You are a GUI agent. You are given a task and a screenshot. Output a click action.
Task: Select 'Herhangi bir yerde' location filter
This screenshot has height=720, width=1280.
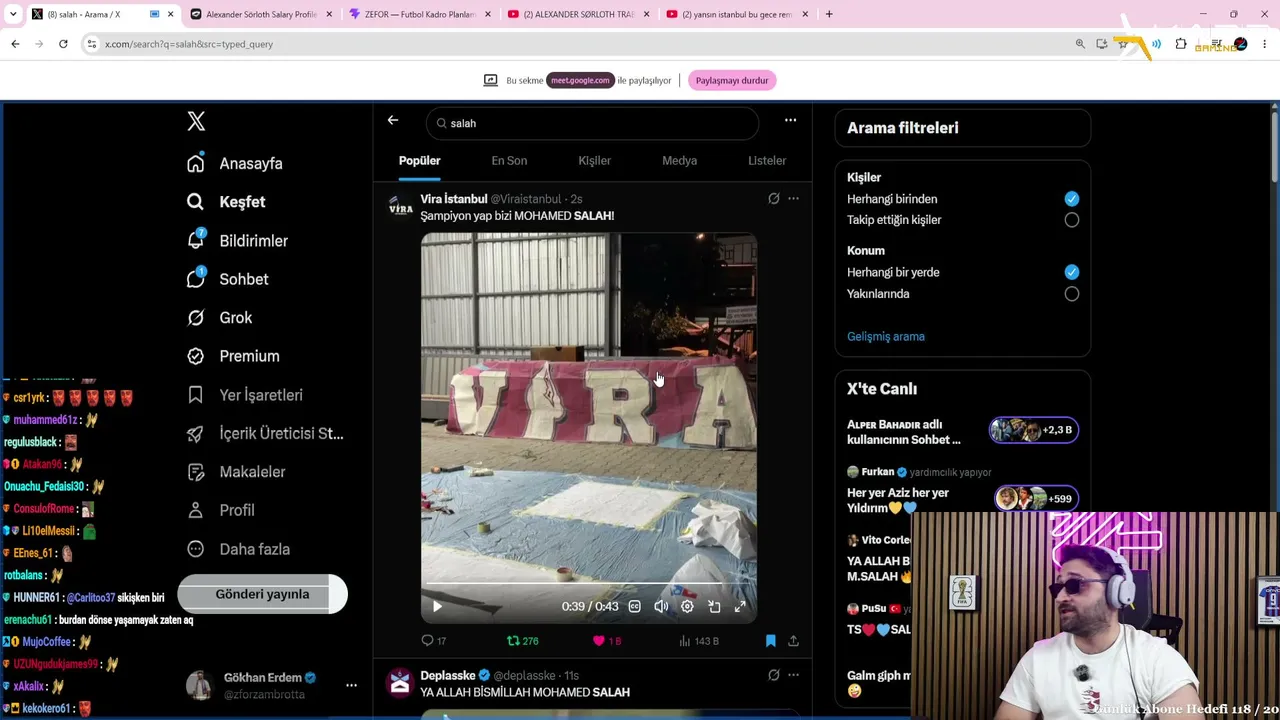(1071, 272)
